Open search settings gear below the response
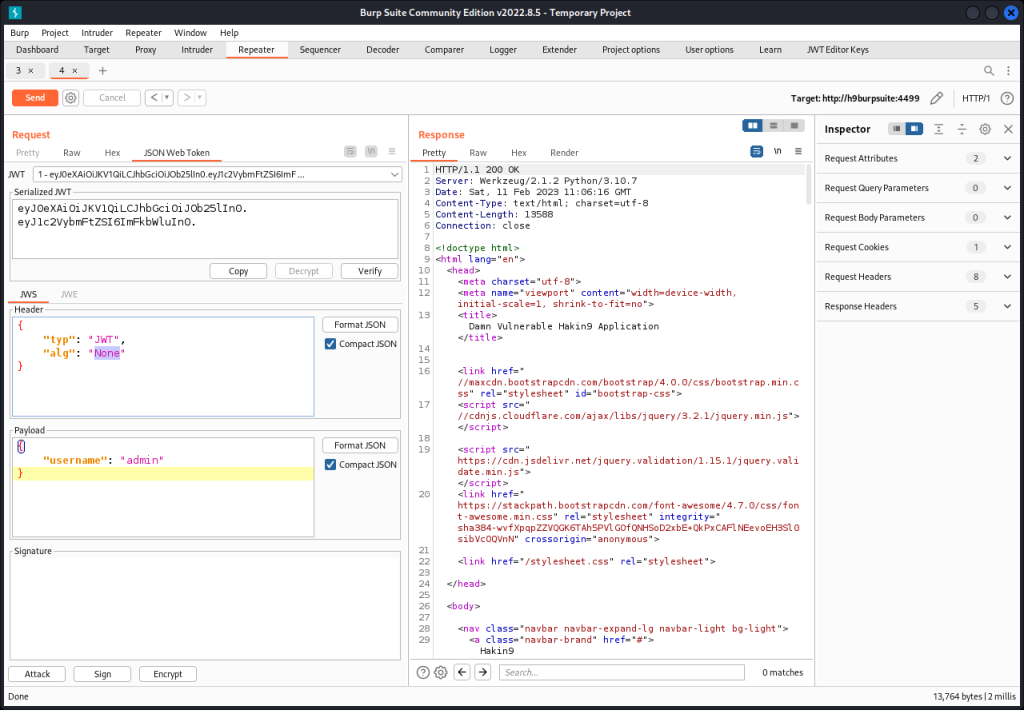Image resolution: width=1024 pixels, height=710 pixels. (441, 673)
